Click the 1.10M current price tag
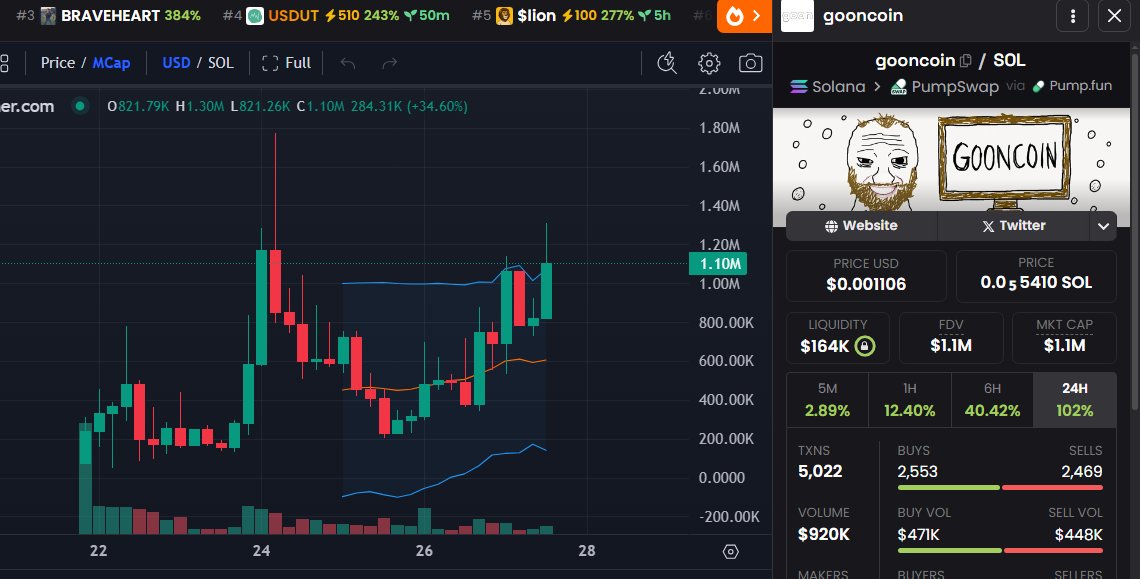Viewport: 1140px width, 579px height. (x=718, y=263)
